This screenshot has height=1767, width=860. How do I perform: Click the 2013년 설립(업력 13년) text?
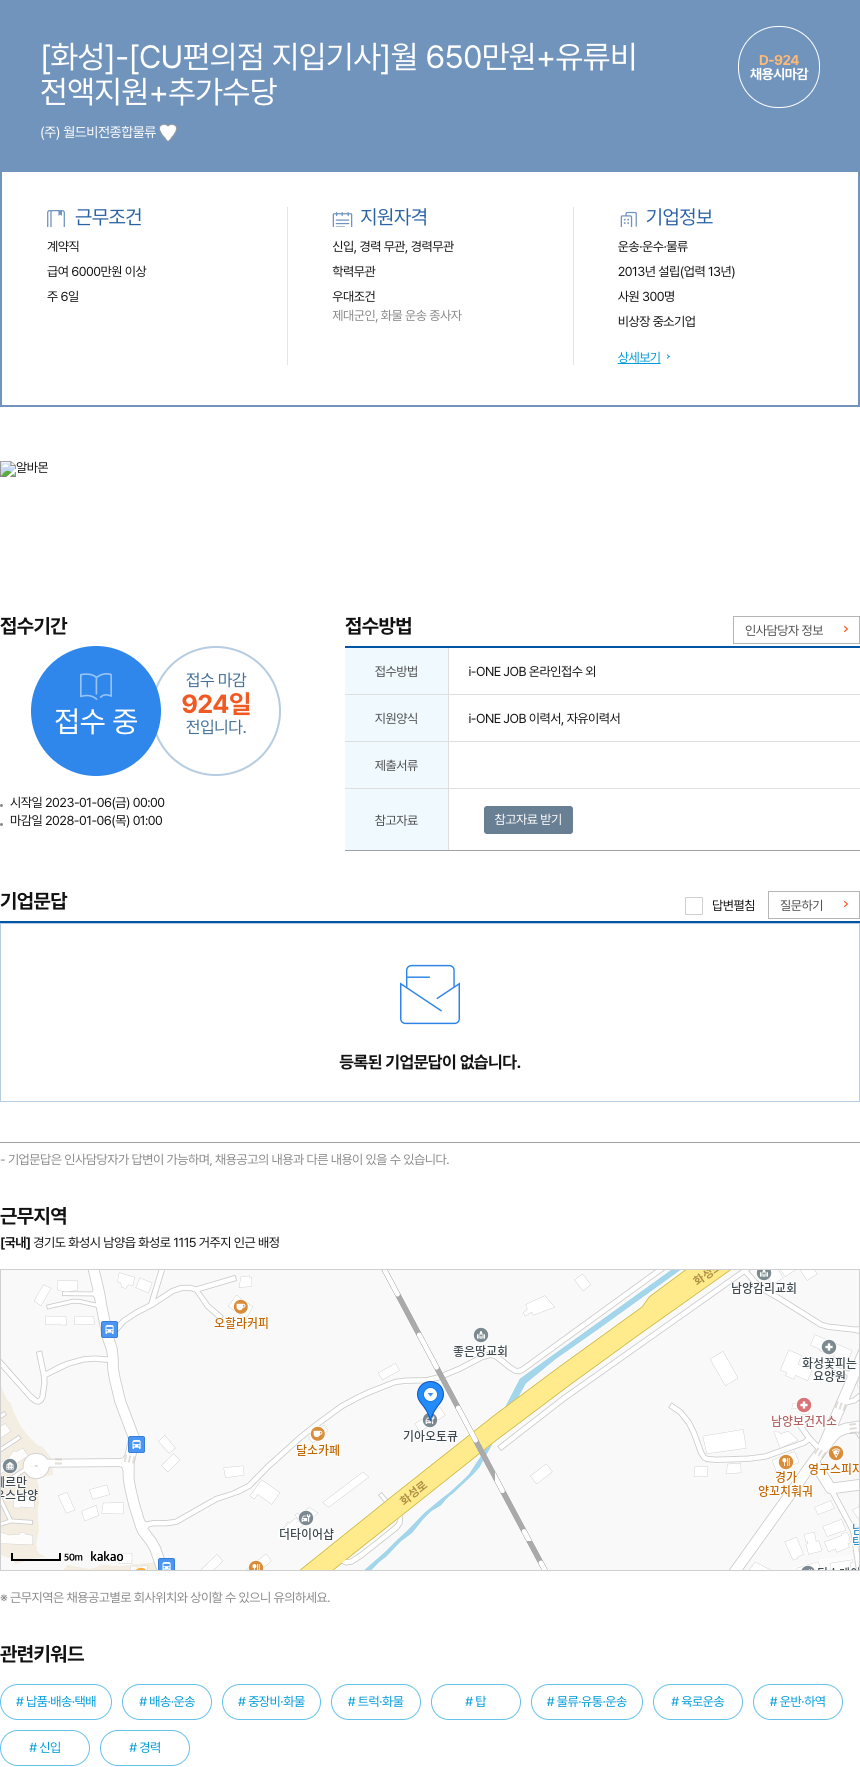tap(676, 271)
